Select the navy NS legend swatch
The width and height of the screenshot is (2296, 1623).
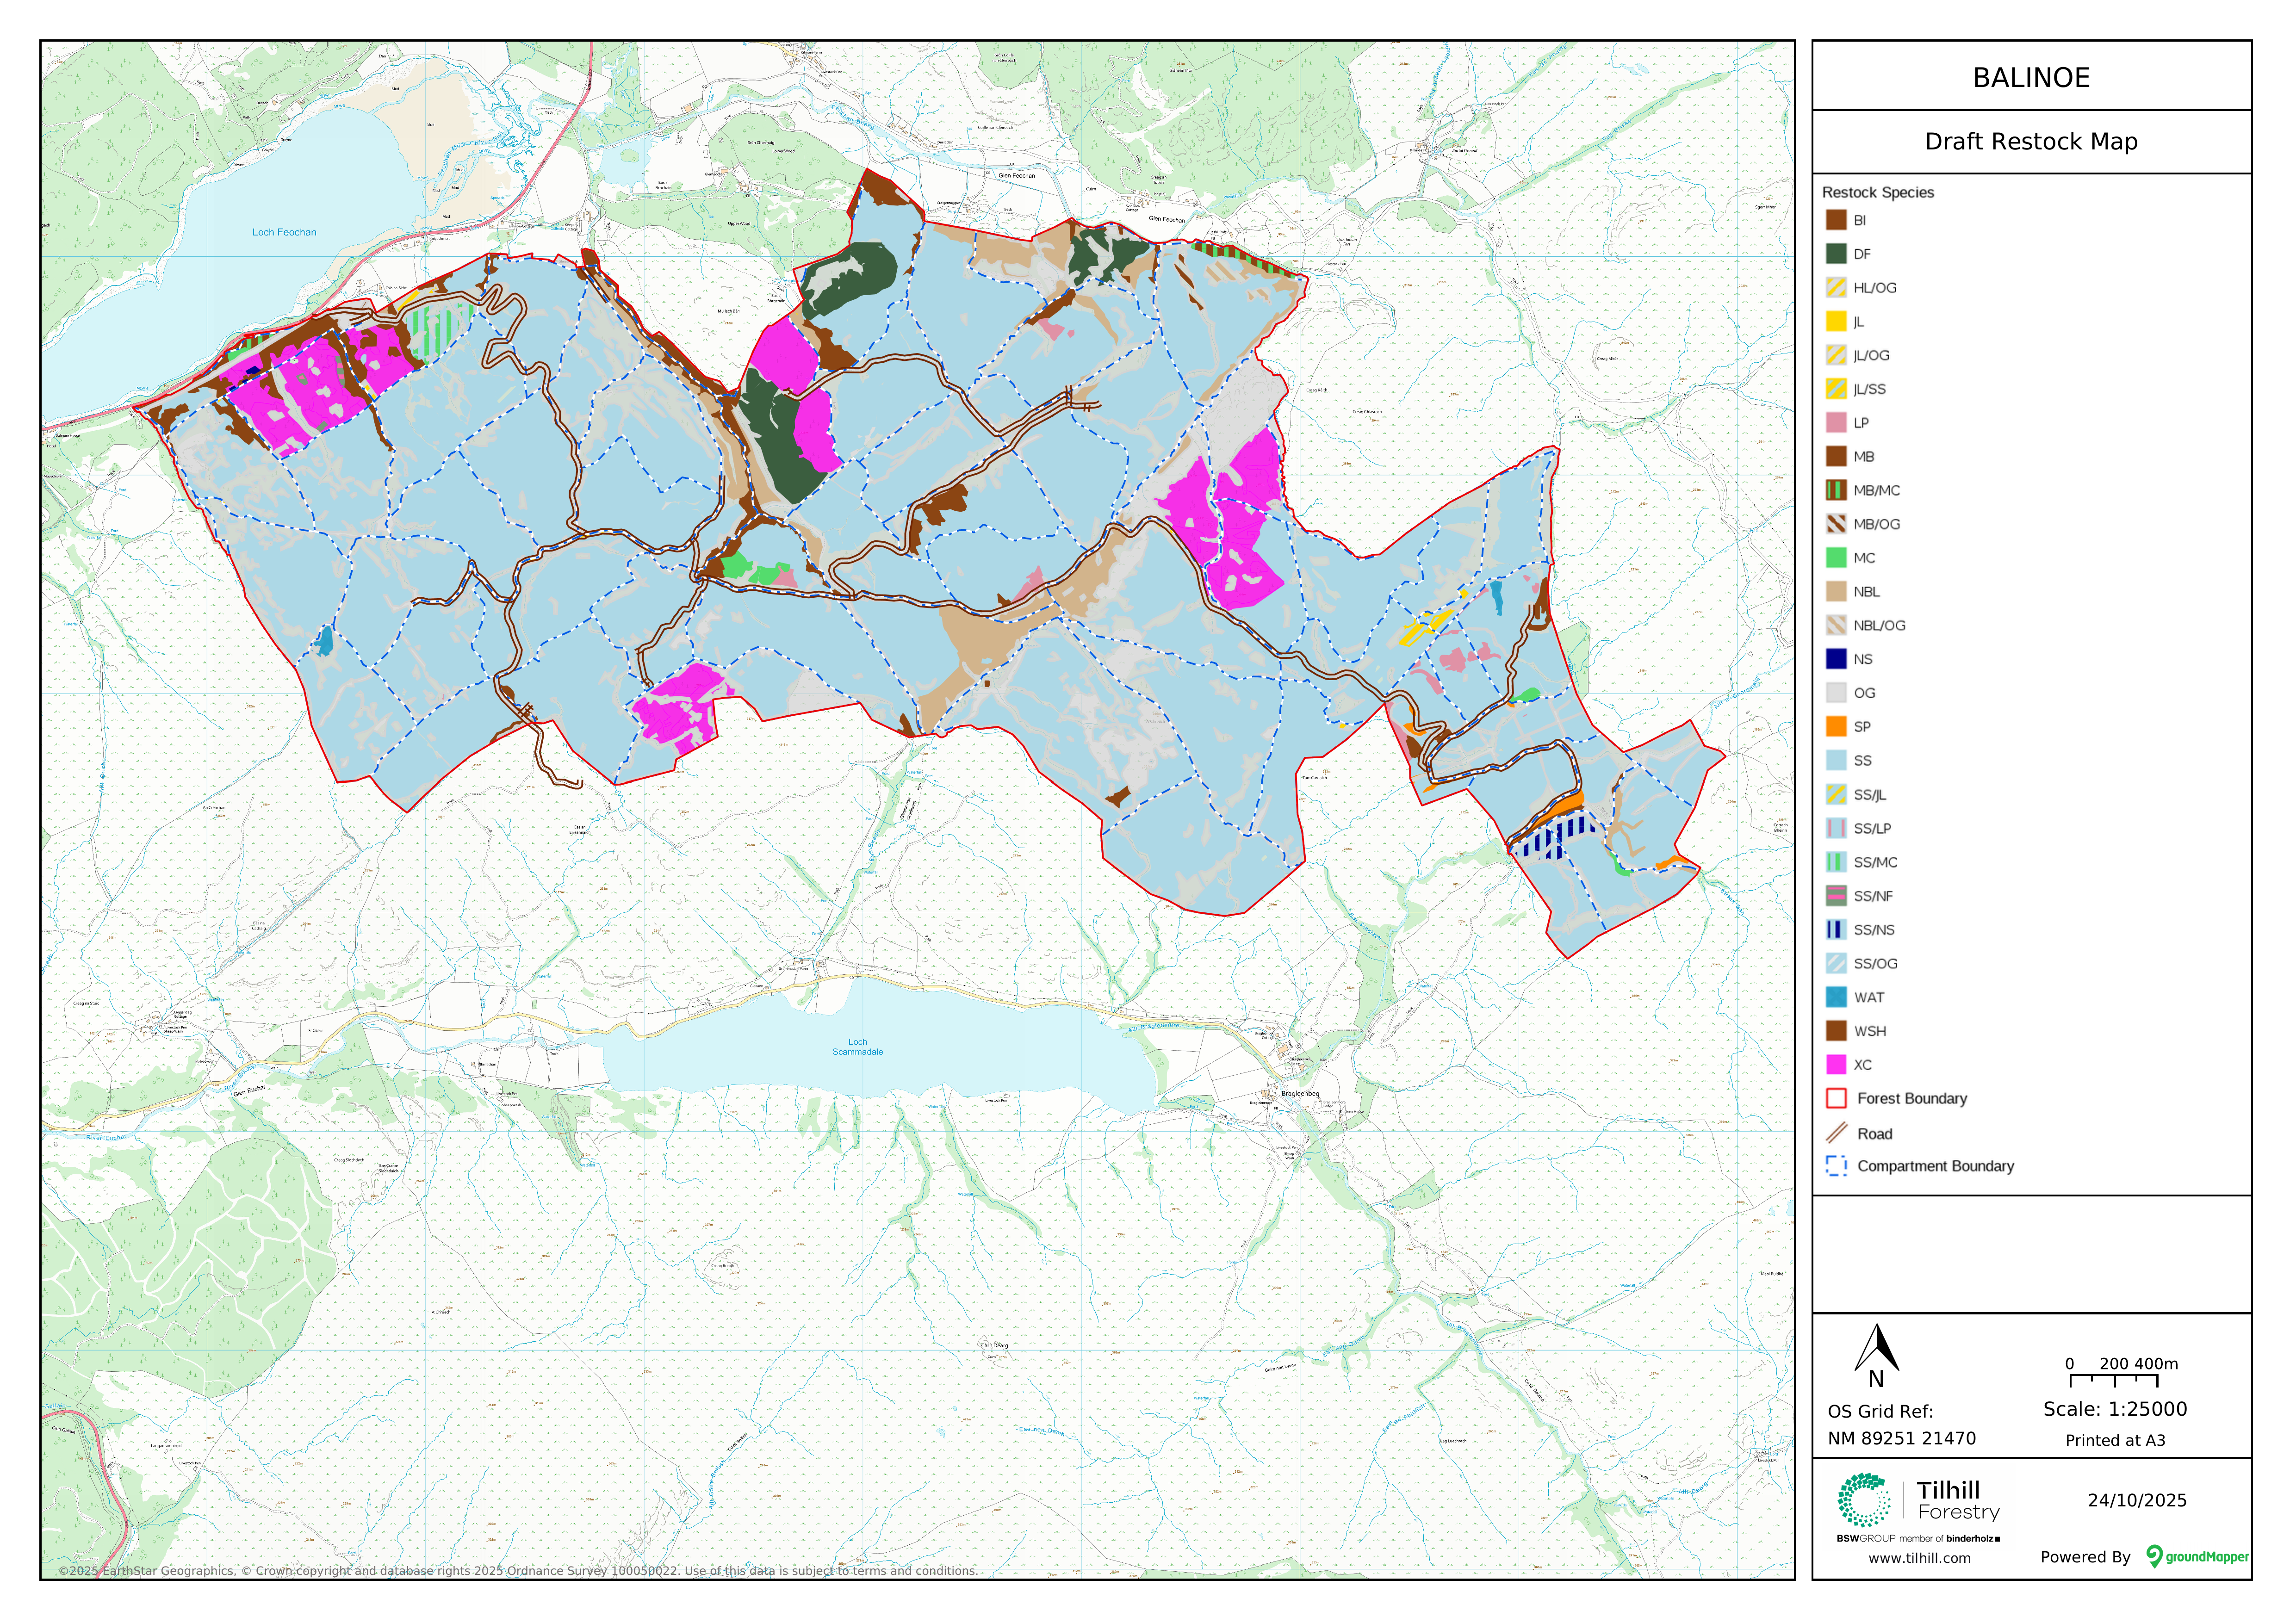(x=1836, y=659)
